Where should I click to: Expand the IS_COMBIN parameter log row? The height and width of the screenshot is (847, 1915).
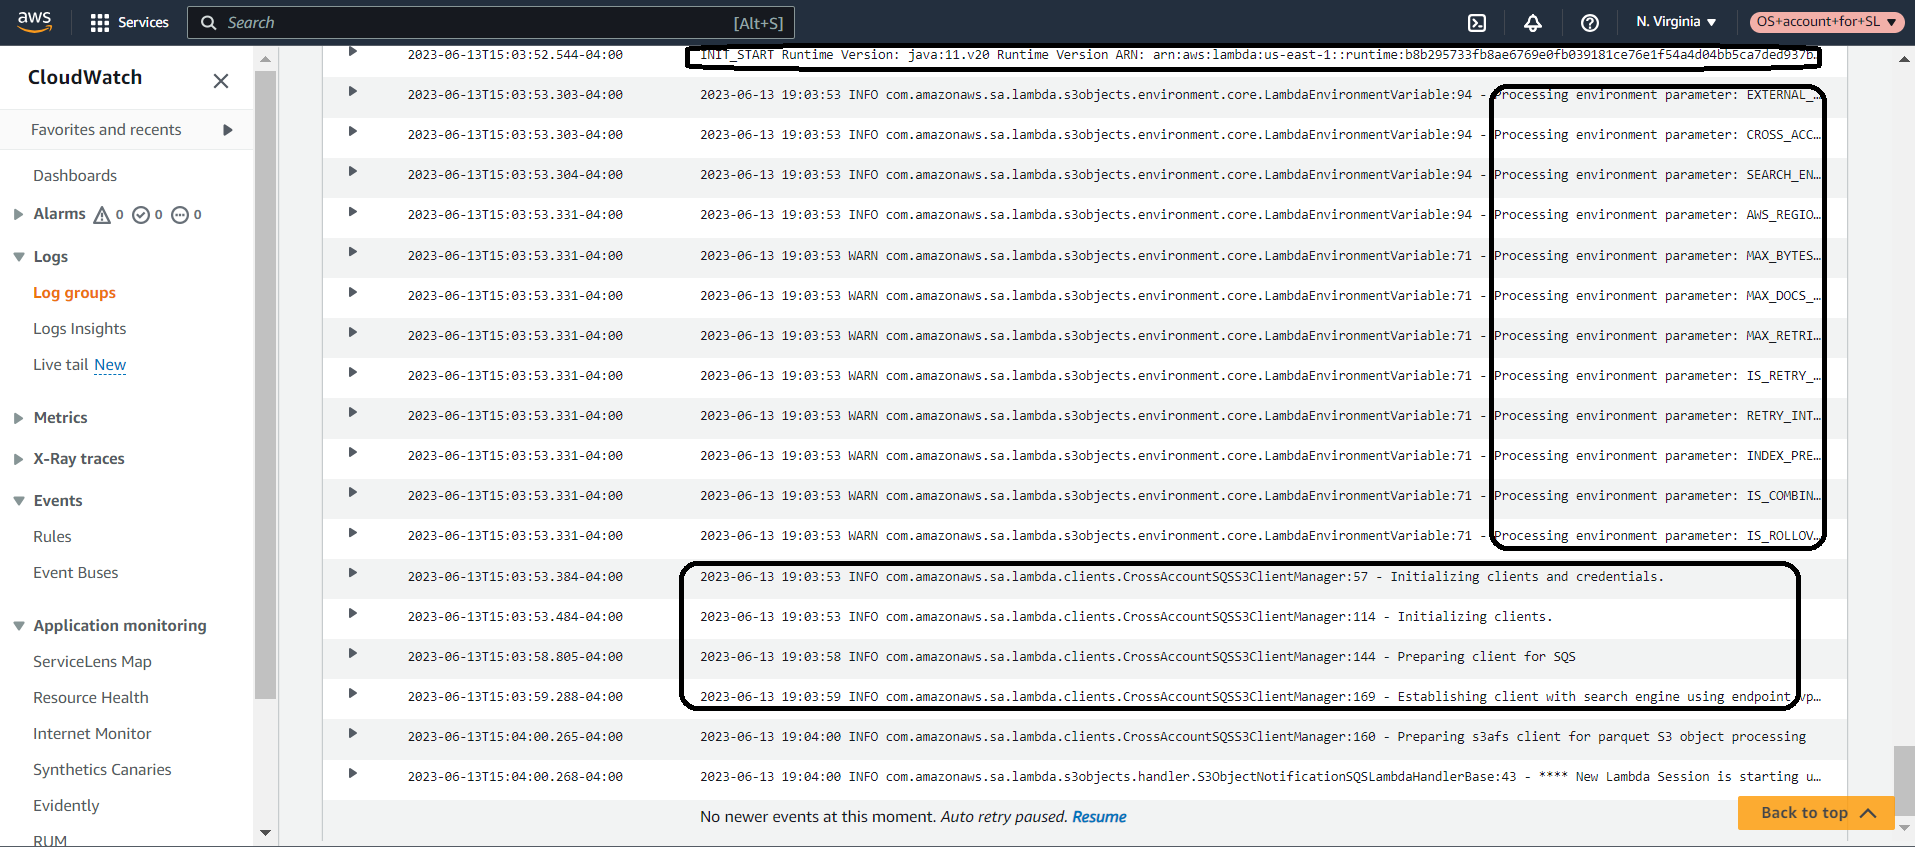pyautogui.click(x=352, y=492)
